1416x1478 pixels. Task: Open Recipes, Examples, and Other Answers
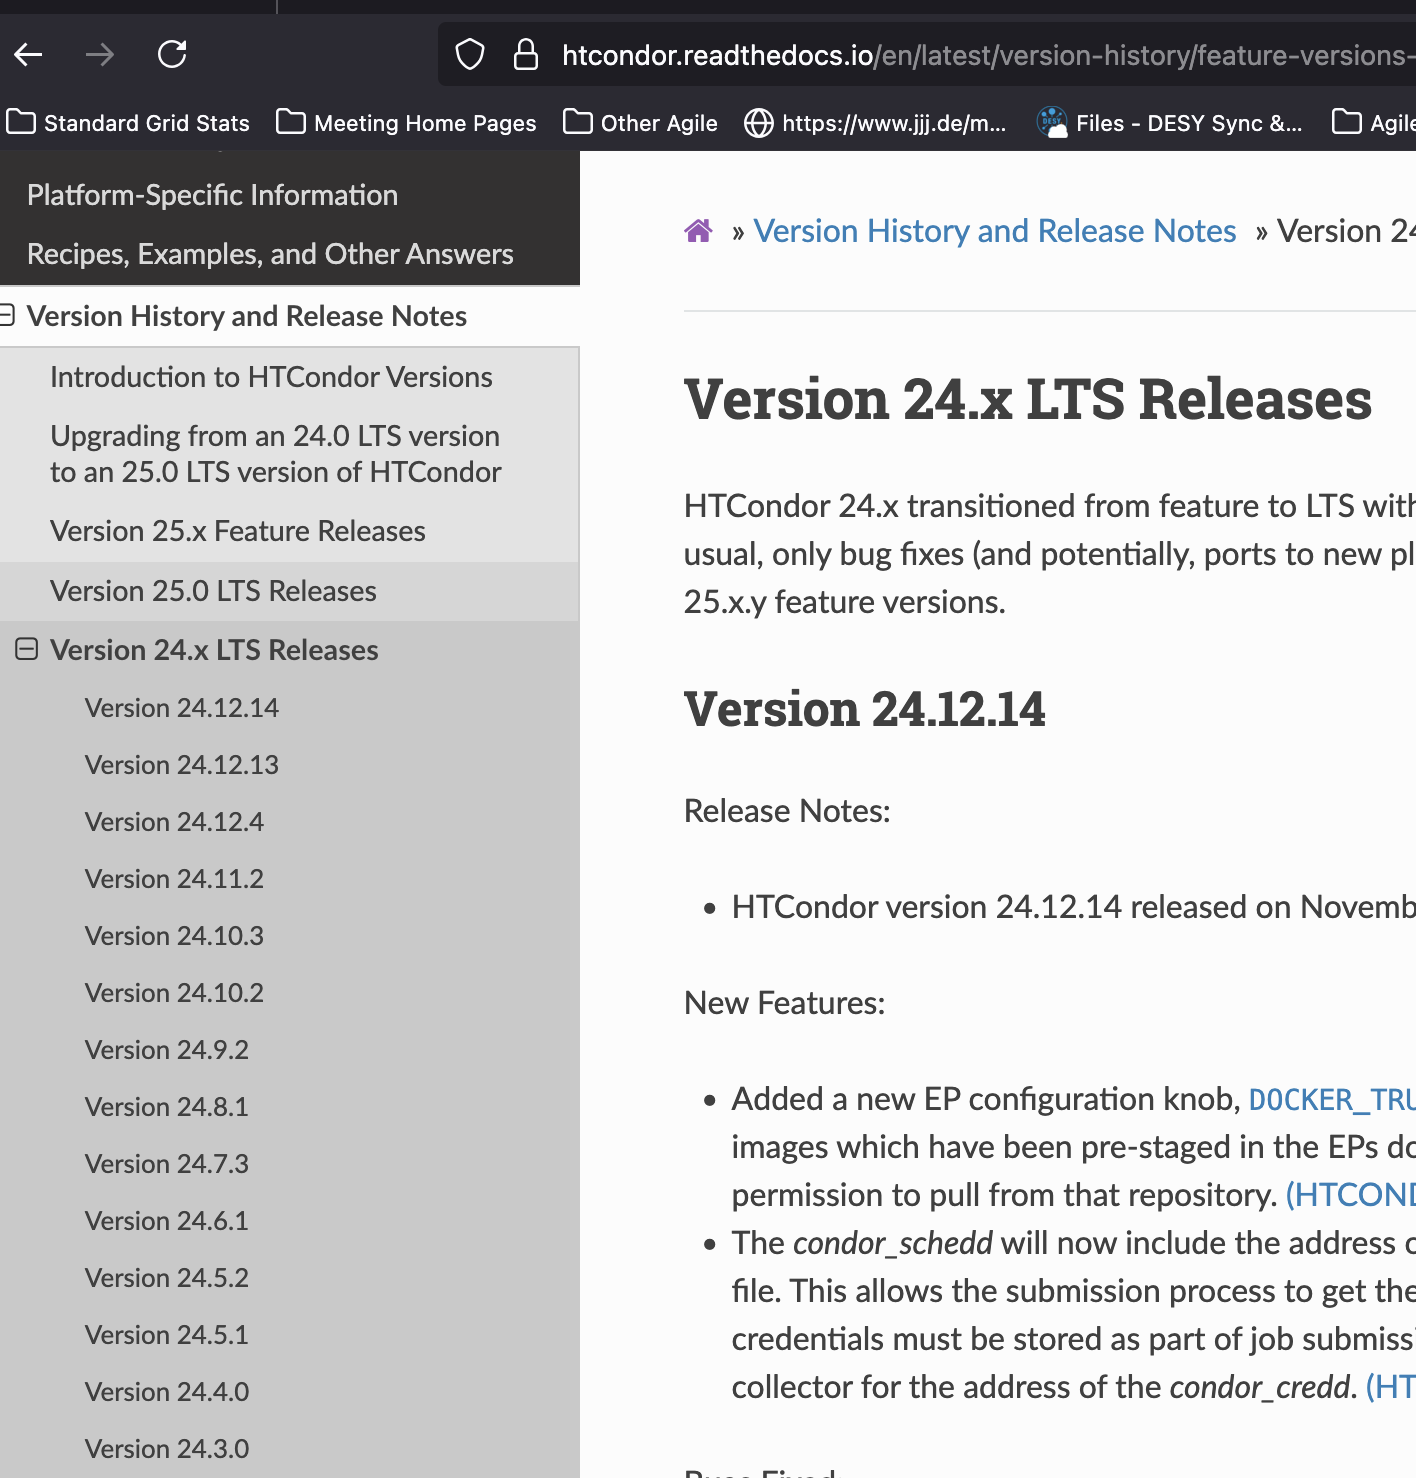270,254
